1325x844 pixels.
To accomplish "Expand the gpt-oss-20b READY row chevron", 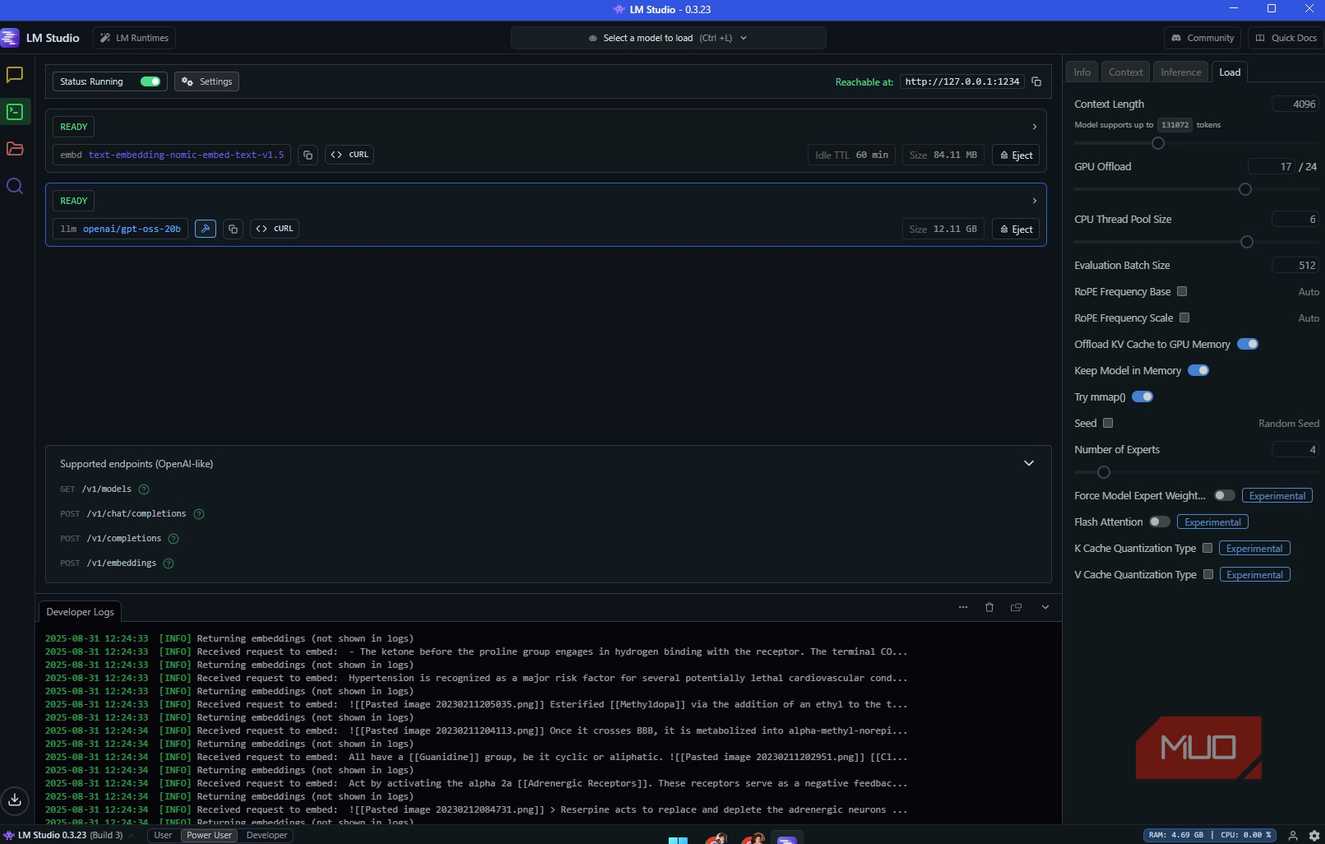I will pyautogui.click(x=1034, y=201).
